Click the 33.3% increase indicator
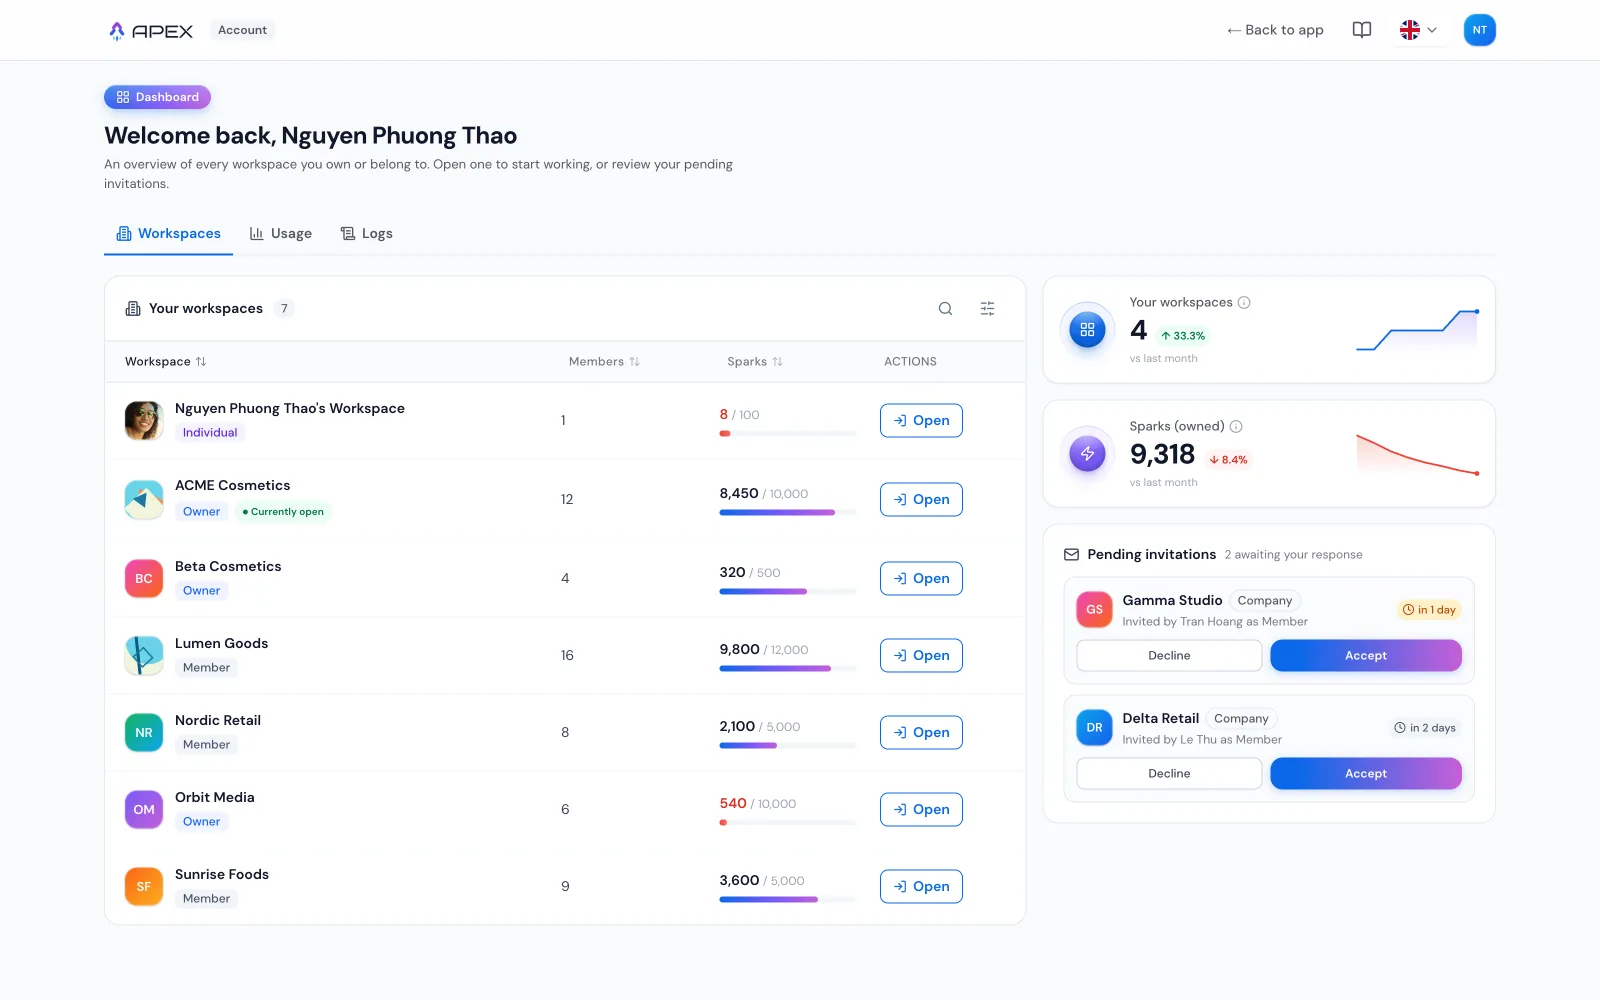Image resolution: width=1600 pixels, height=1000 pixels. 1183,336
